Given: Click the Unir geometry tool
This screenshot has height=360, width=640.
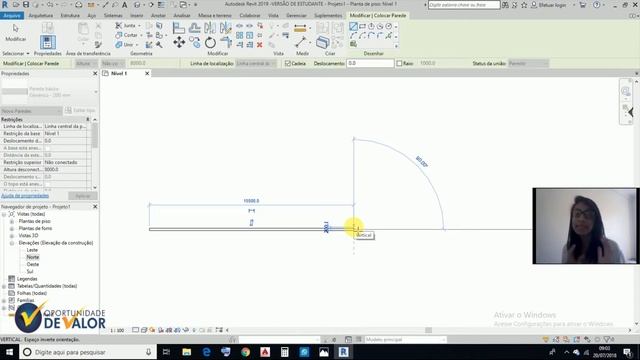Looking at the screenshot, I should (x=126, y=44).
